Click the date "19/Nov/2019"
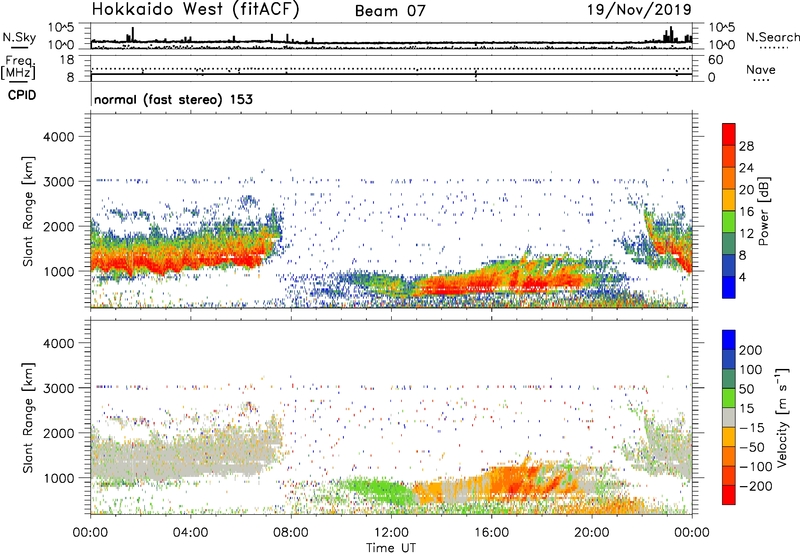 639,10
